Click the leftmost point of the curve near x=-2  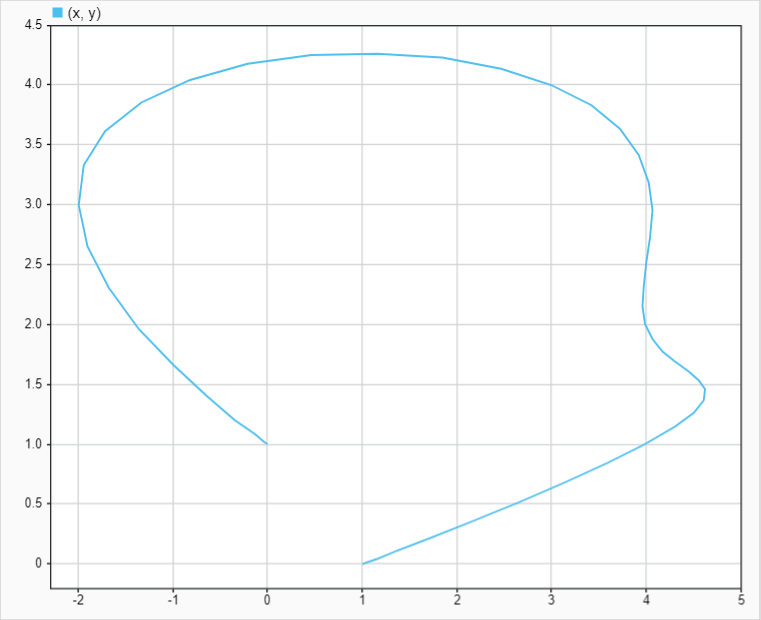[x=79, y=205]
